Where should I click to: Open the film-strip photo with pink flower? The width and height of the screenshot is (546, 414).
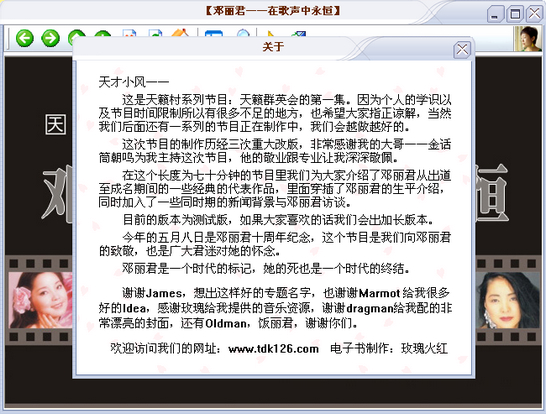[x=40, y=300]
